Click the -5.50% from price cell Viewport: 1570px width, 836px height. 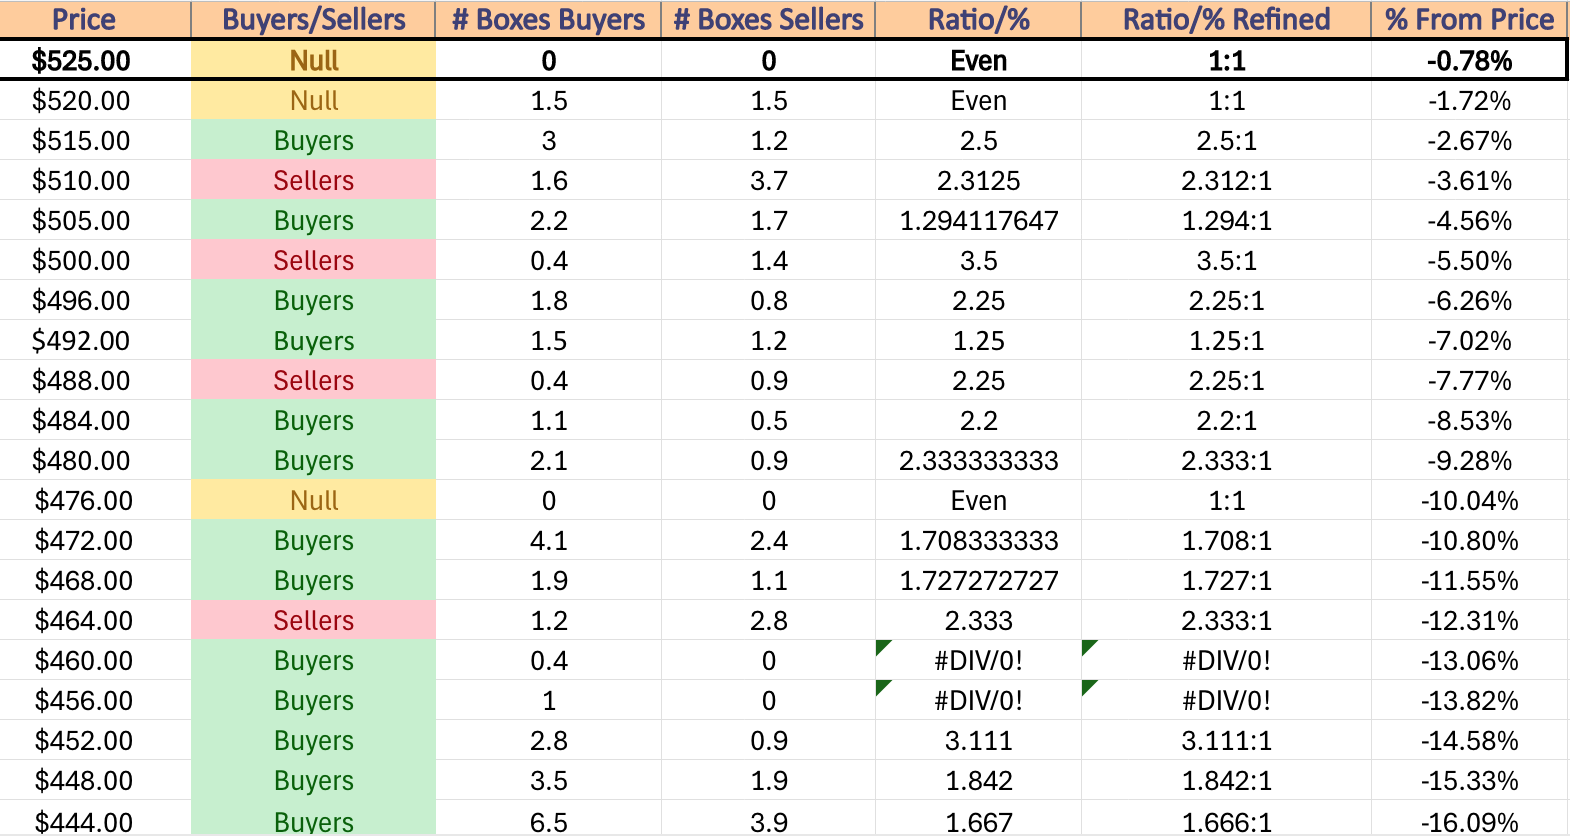[x=1469, y=260]
